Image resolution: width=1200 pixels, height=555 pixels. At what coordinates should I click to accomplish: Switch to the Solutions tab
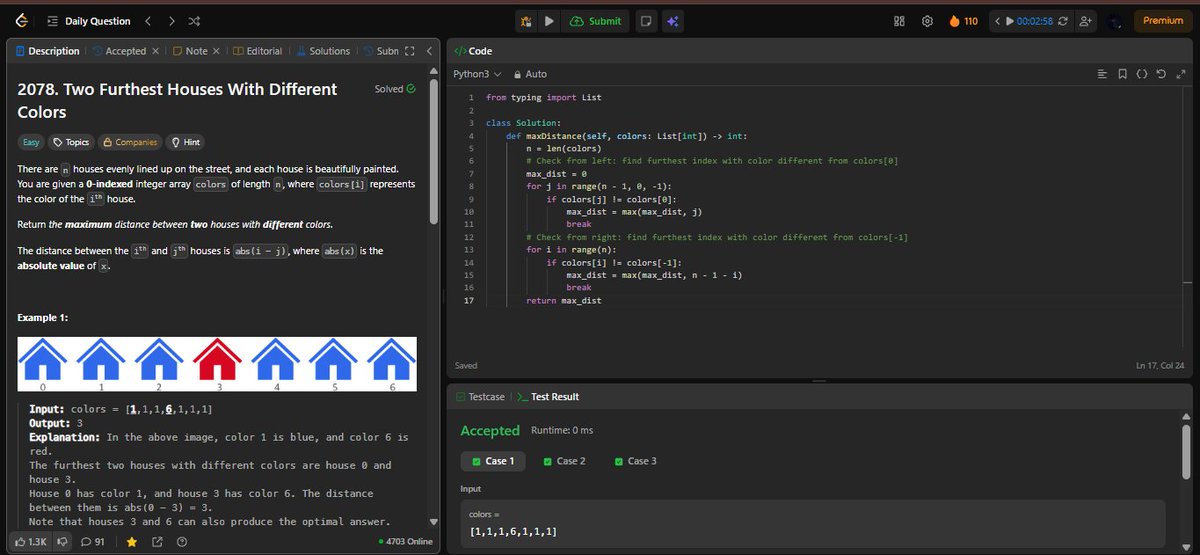[323, 51]
